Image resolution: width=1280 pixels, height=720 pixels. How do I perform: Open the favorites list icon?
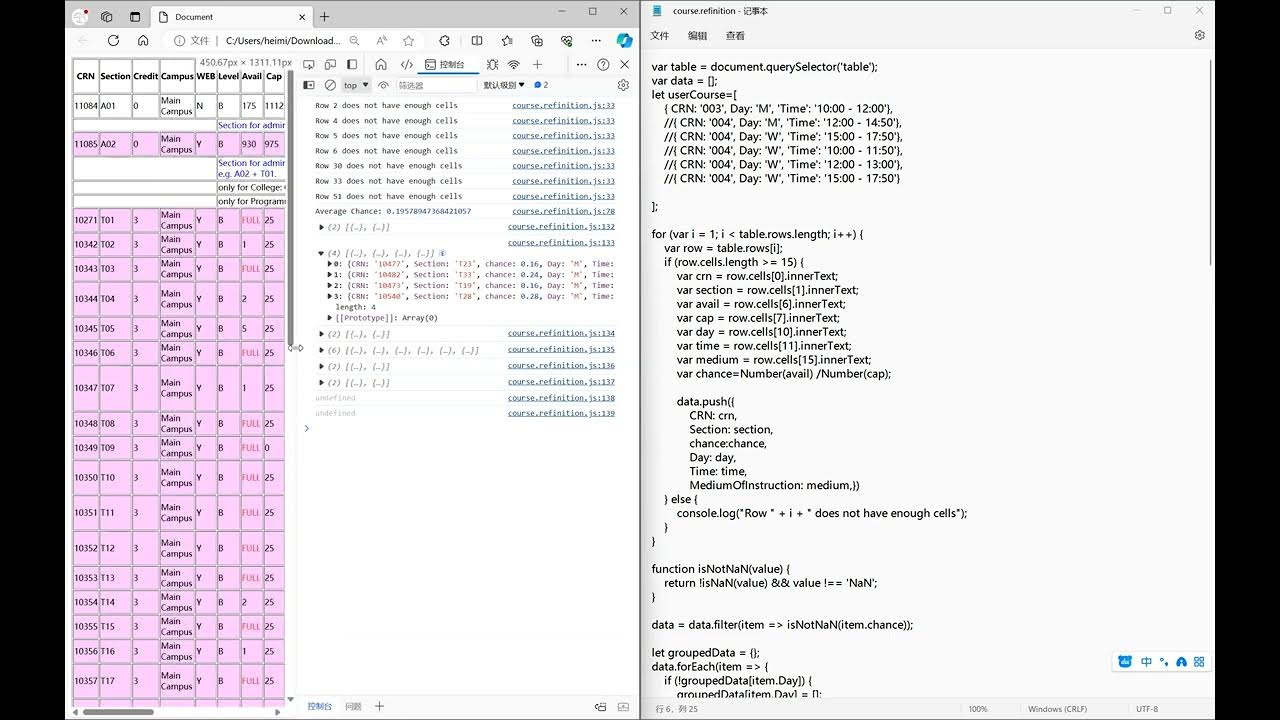[507, 41]
